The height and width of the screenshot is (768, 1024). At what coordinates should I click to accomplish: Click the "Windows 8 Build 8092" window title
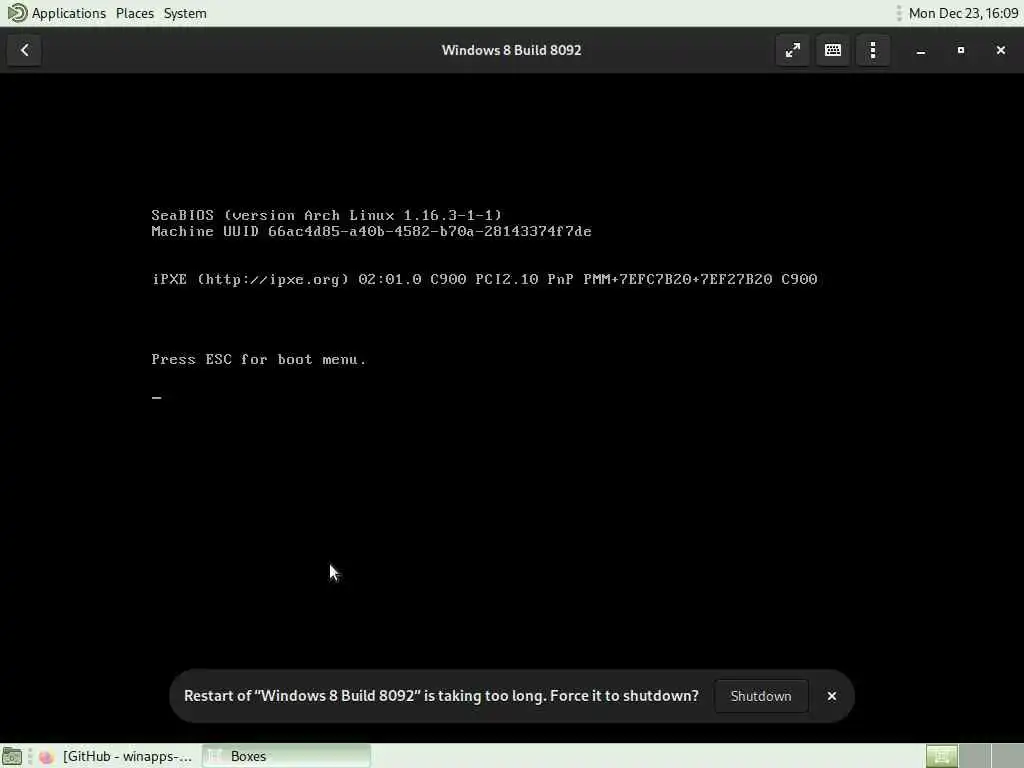coord(511,50)
